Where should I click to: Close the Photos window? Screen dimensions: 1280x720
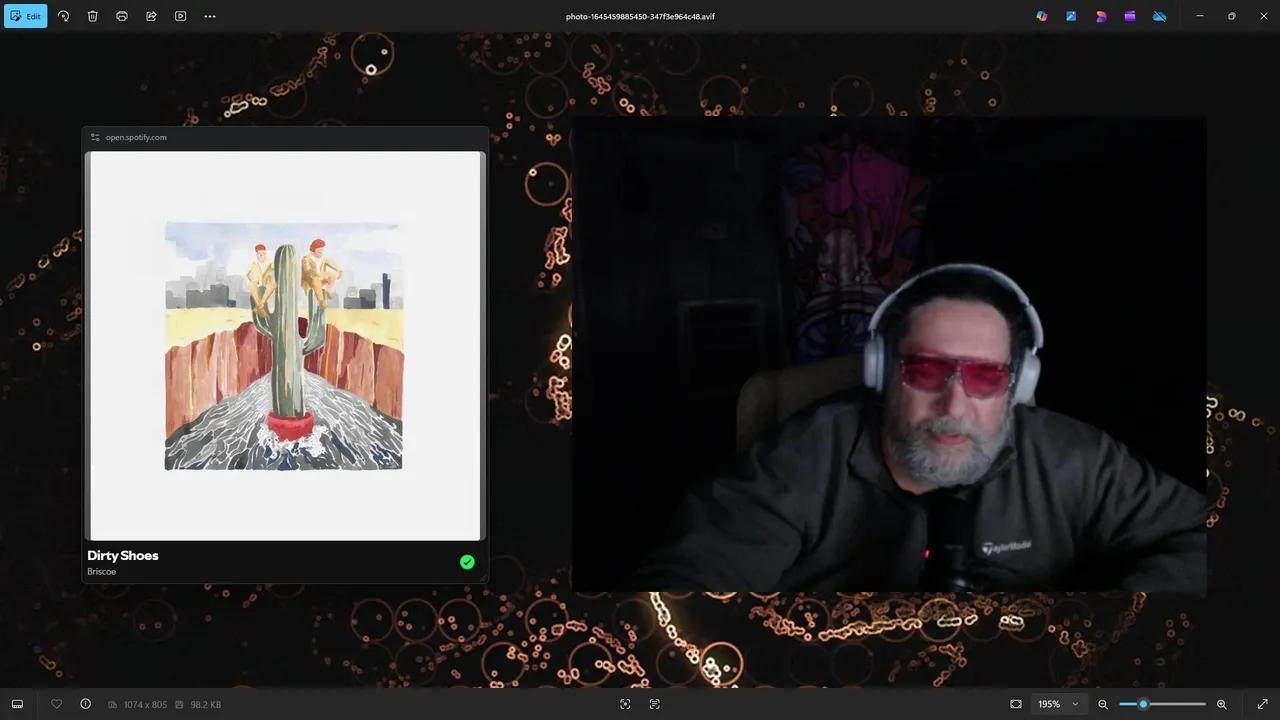point(1264,16)
